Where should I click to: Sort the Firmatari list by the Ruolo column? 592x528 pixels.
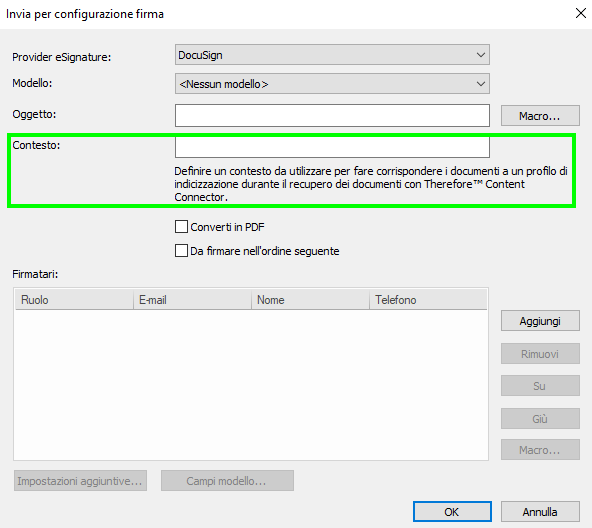74,300
